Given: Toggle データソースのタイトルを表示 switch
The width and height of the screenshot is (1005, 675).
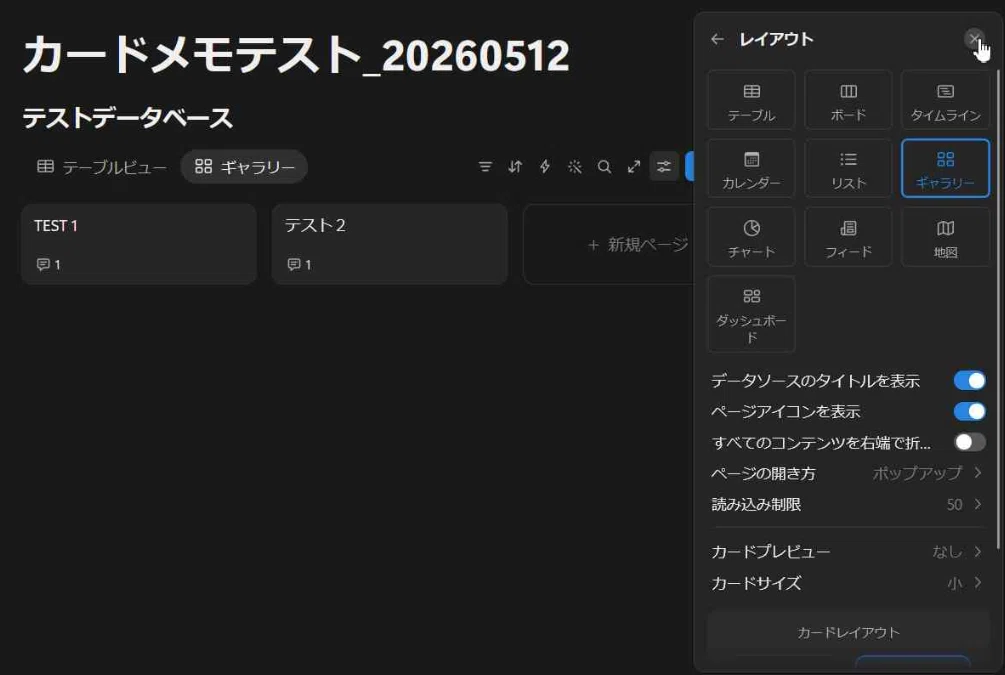Looking at the screenshot, I should (x=969, y=381).
